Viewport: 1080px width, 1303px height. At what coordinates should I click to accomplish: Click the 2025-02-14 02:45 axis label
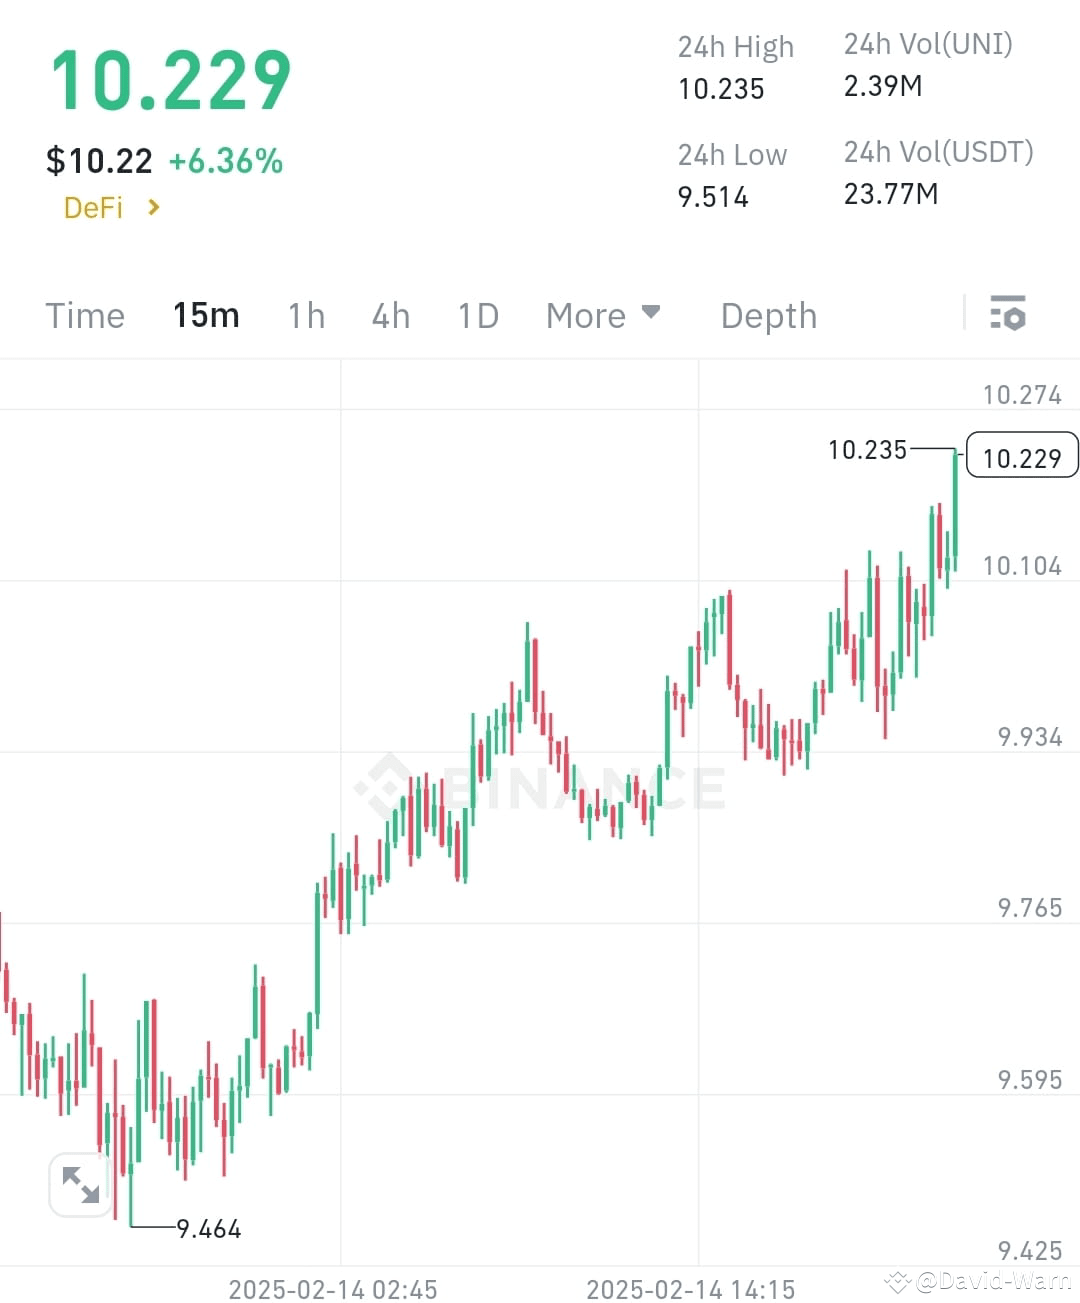pyautogui.click(x=333, y=1289)
